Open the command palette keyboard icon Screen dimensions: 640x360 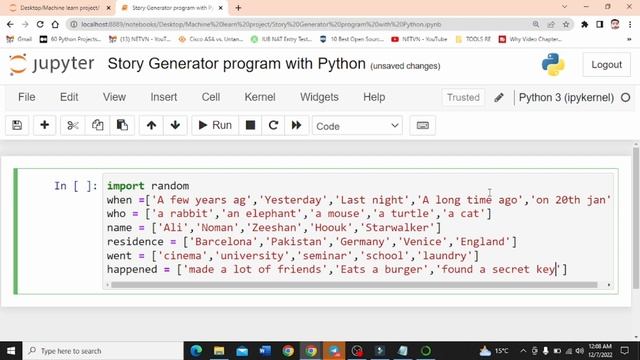click(x=422, y=125)
